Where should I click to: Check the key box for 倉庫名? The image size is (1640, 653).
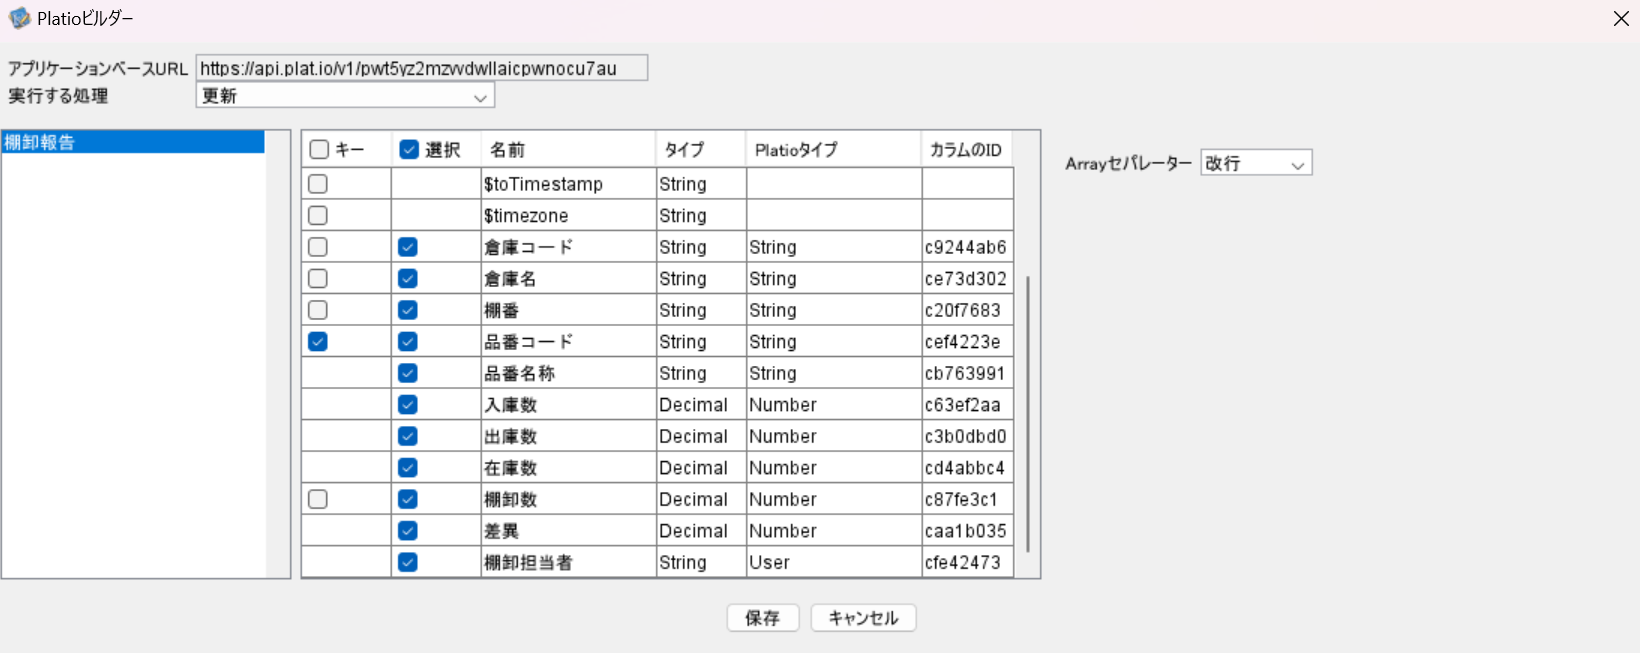pos(318,279)
